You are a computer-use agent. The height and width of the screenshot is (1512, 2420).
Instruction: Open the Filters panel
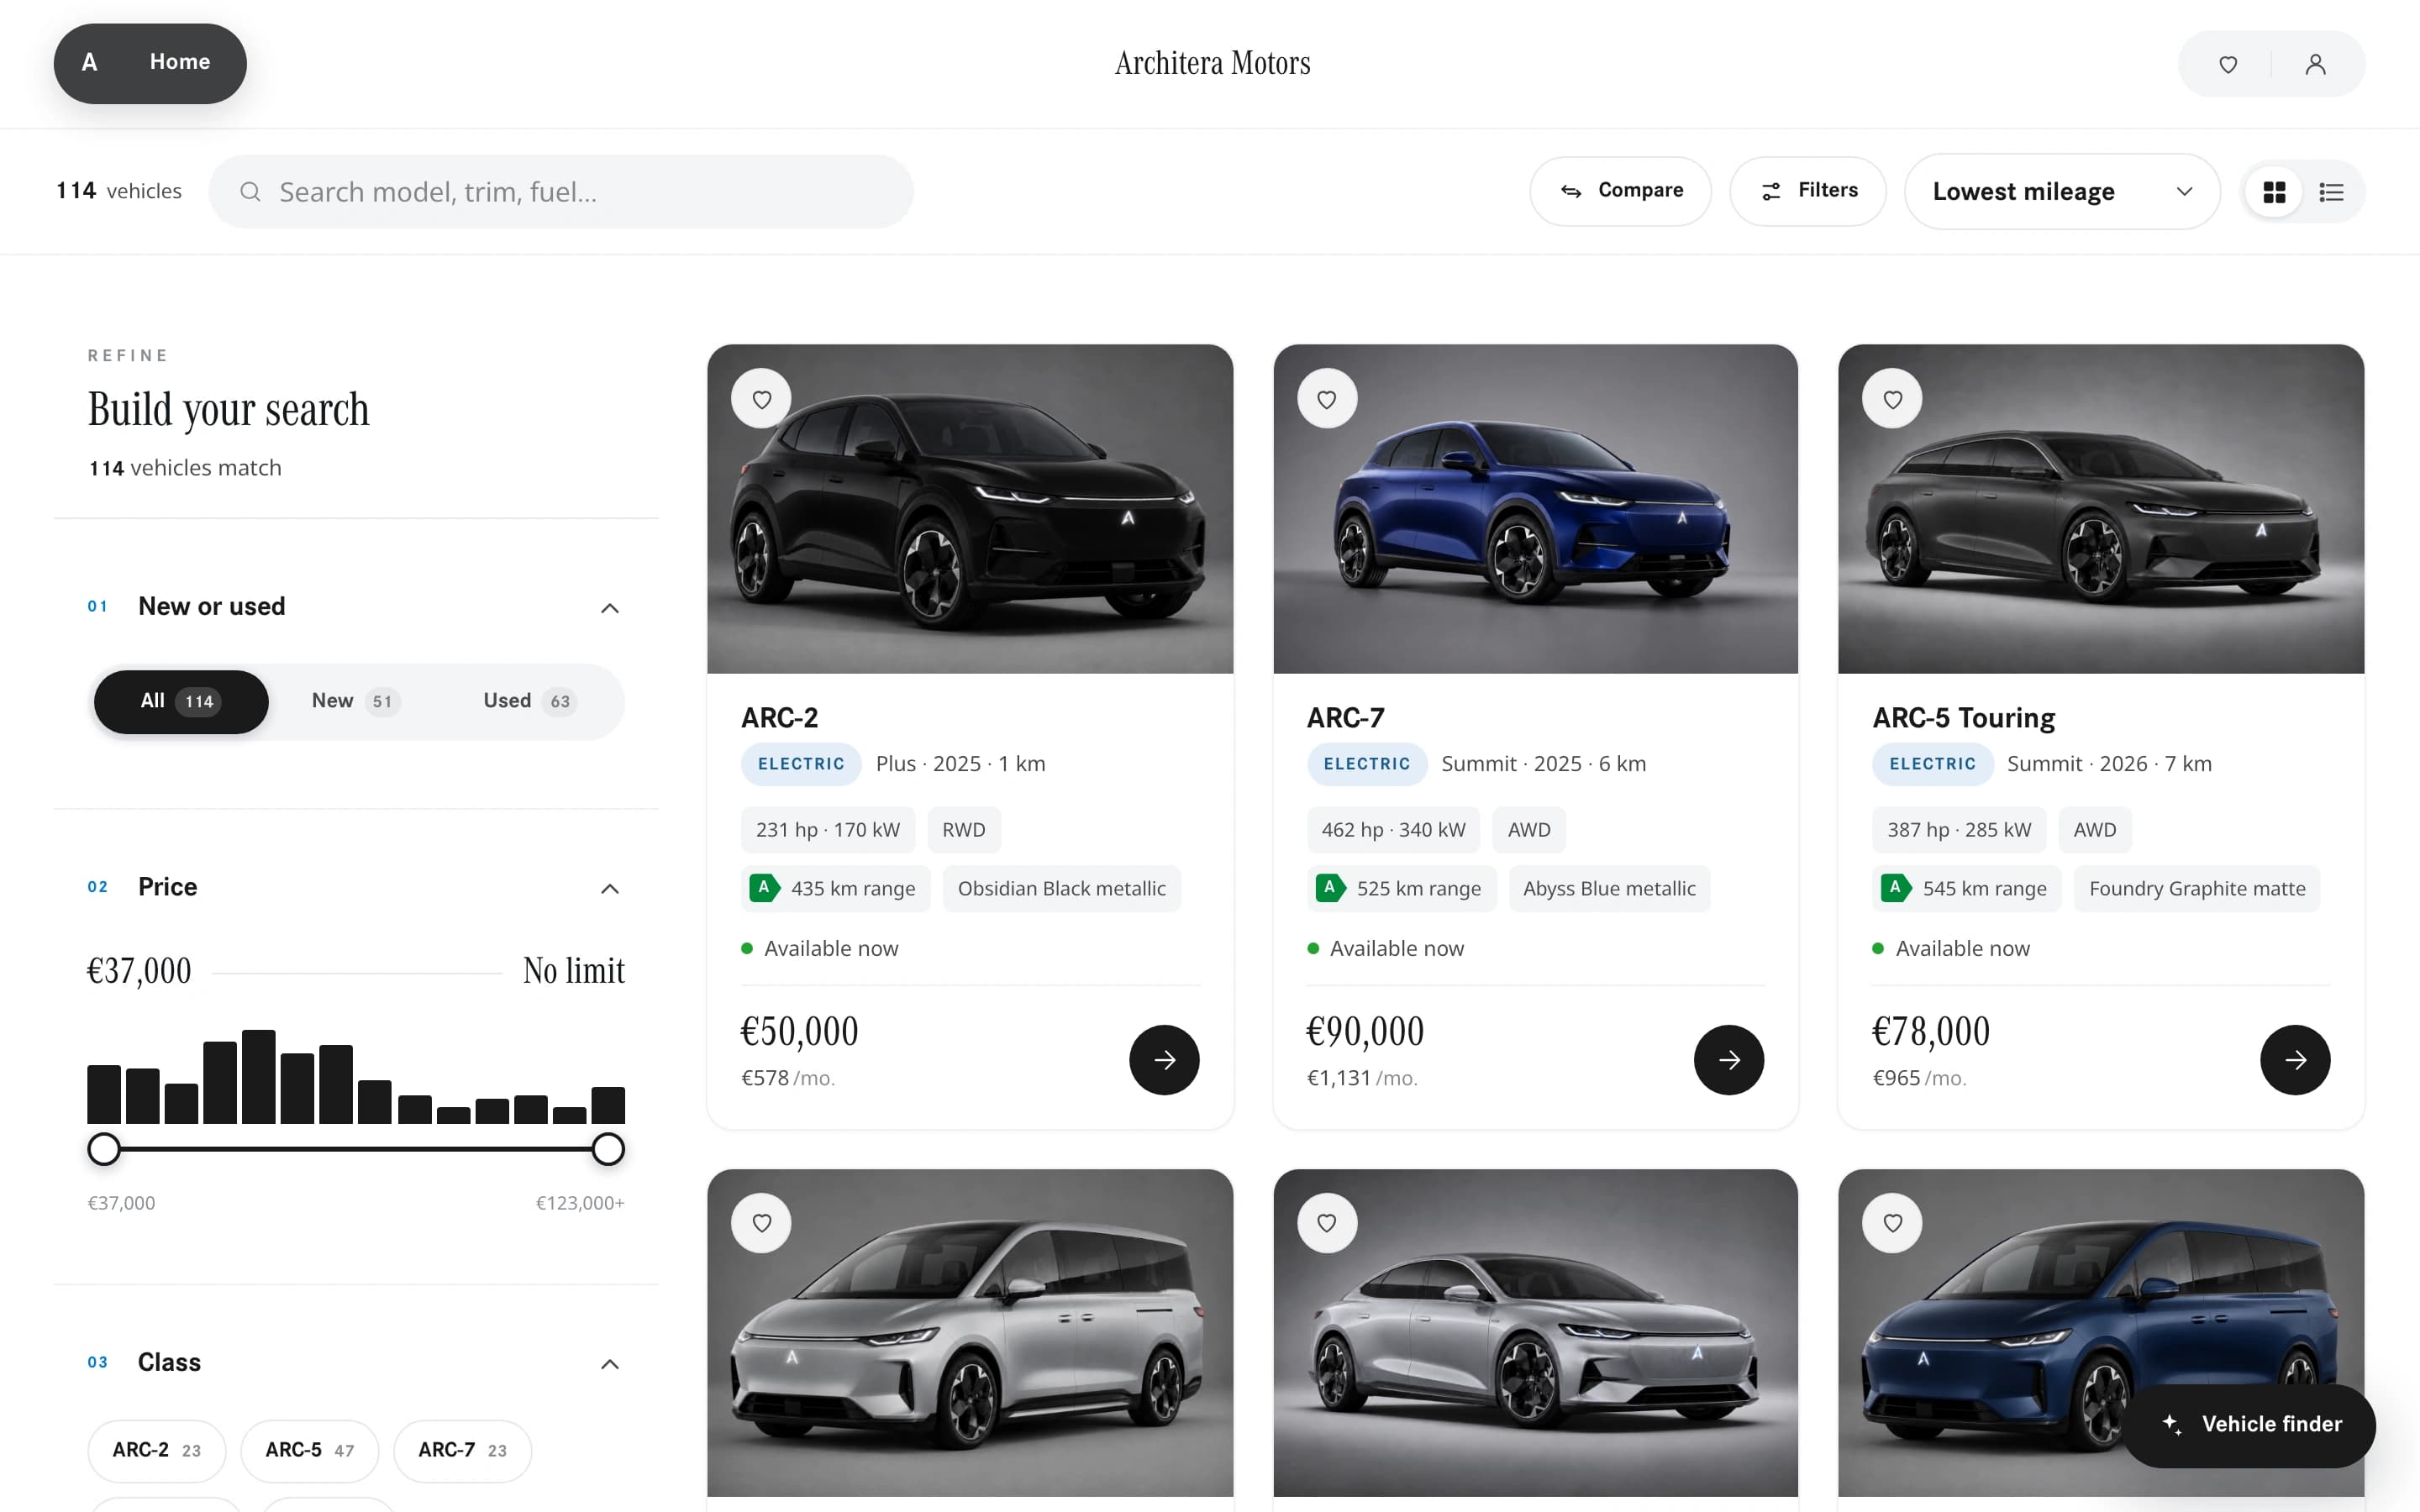[1807, 191]
